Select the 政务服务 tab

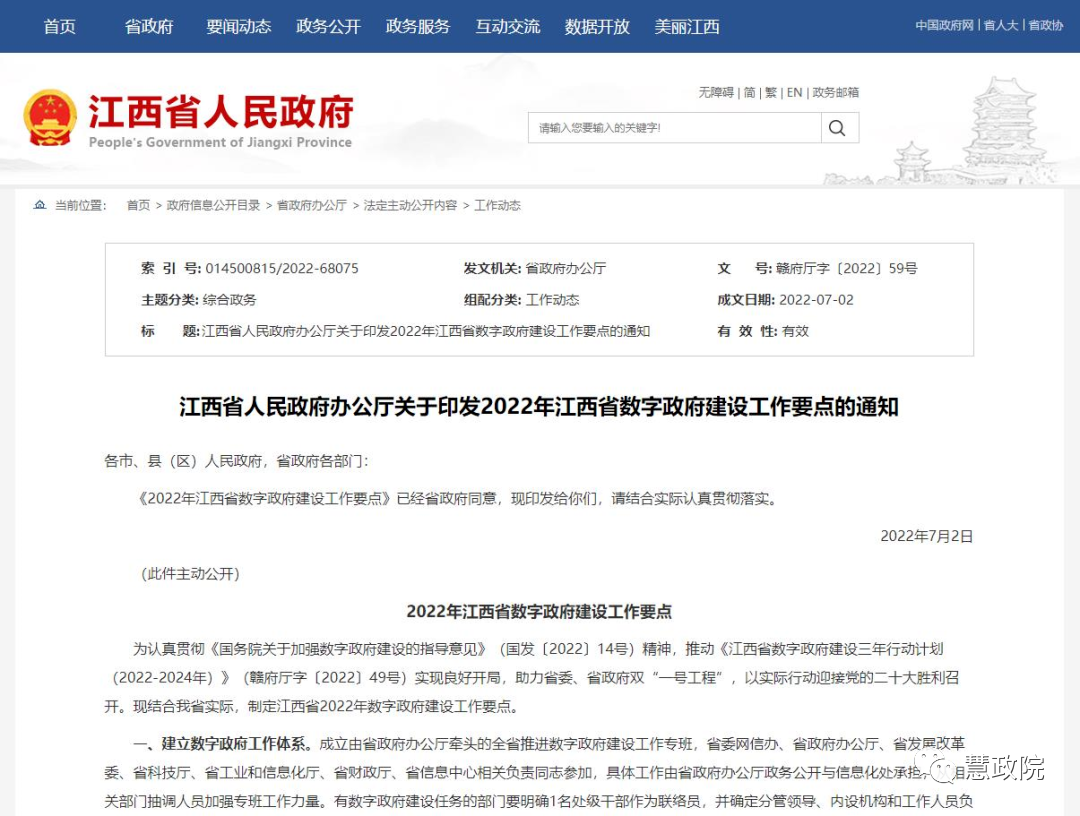coord(417,26)
